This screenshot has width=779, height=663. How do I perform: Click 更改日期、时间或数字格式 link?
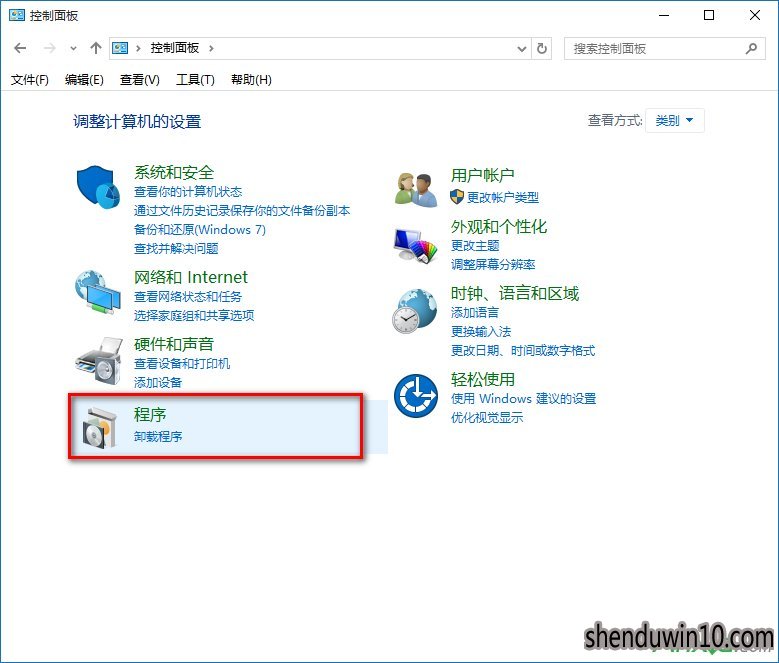(x=523, y=351)
